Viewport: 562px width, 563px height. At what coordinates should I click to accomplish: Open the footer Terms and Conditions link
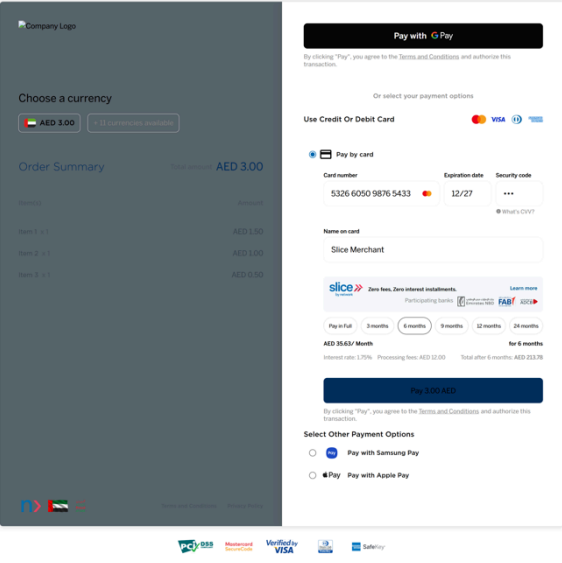pos(189,506)
